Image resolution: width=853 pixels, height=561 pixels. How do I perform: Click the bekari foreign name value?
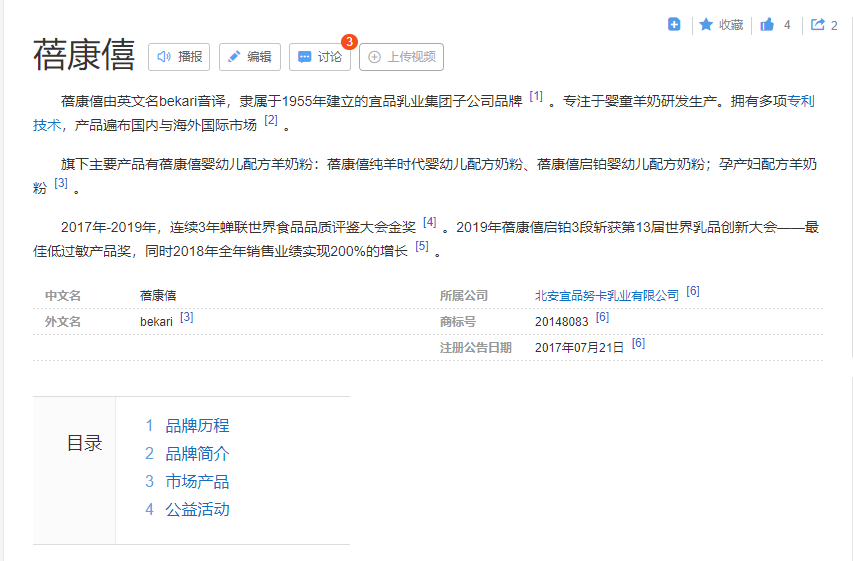tap(156, 322)
